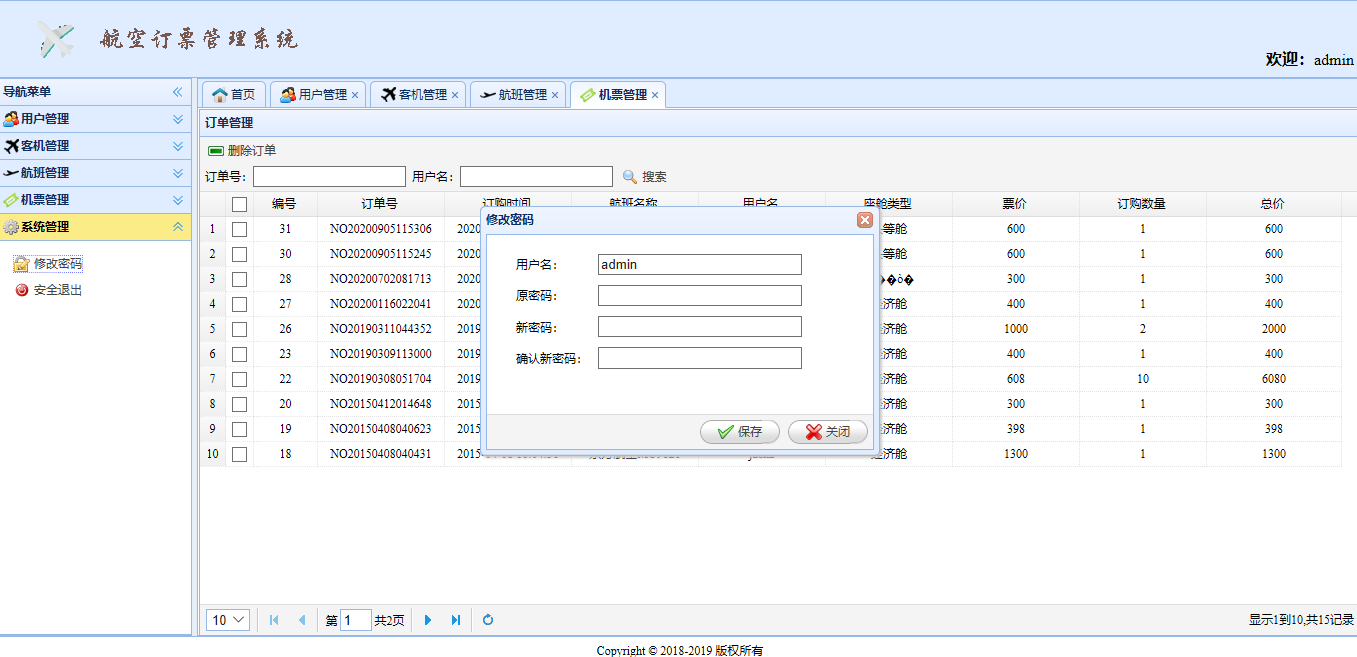Image resolution: width=1357 pixels, height=657 pixels.
Task: Click the 票价 column header
Action: click(x=1015, y=204)
